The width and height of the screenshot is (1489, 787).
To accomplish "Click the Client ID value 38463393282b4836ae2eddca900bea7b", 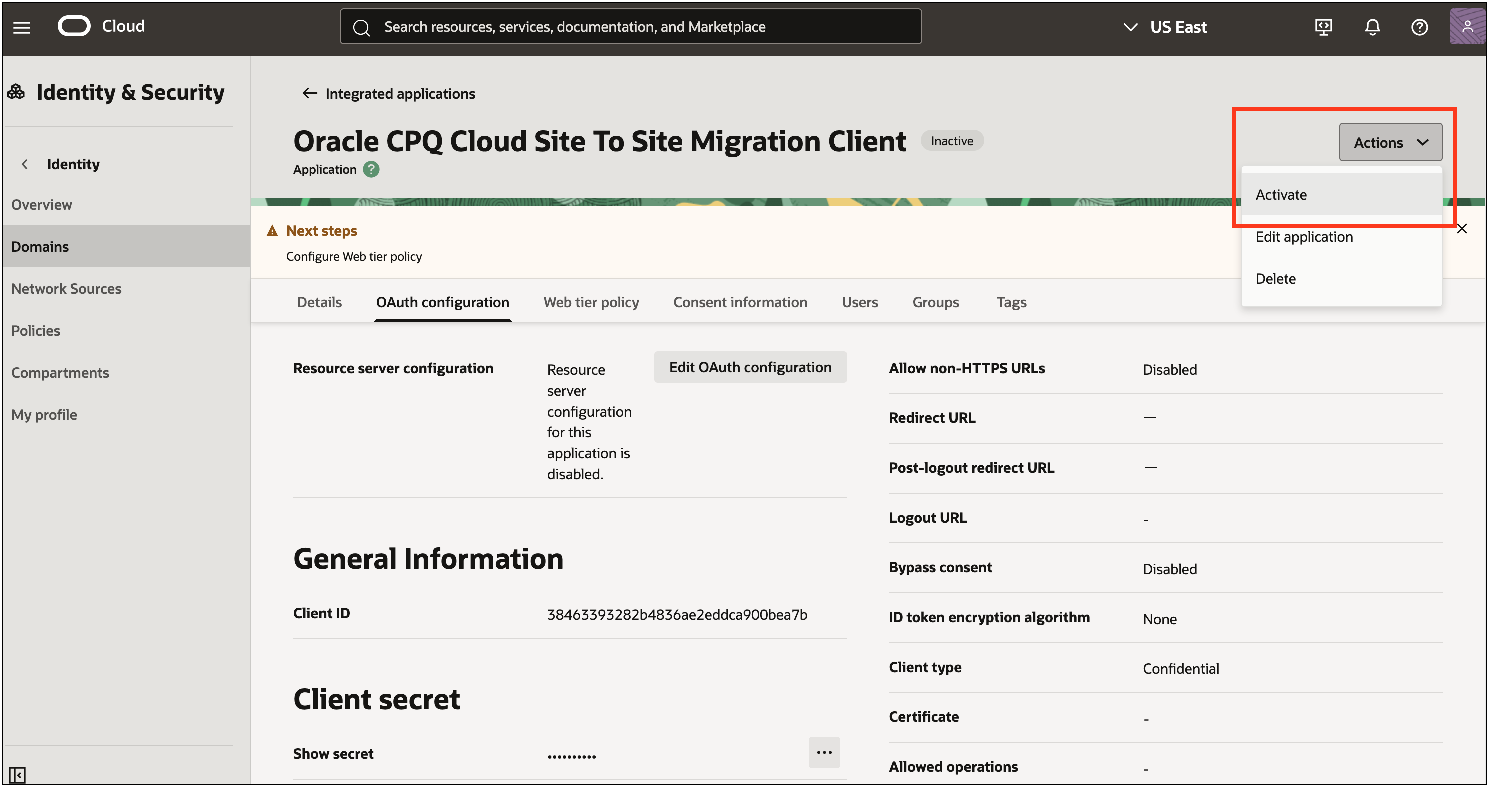I will (x=677, y=614).
